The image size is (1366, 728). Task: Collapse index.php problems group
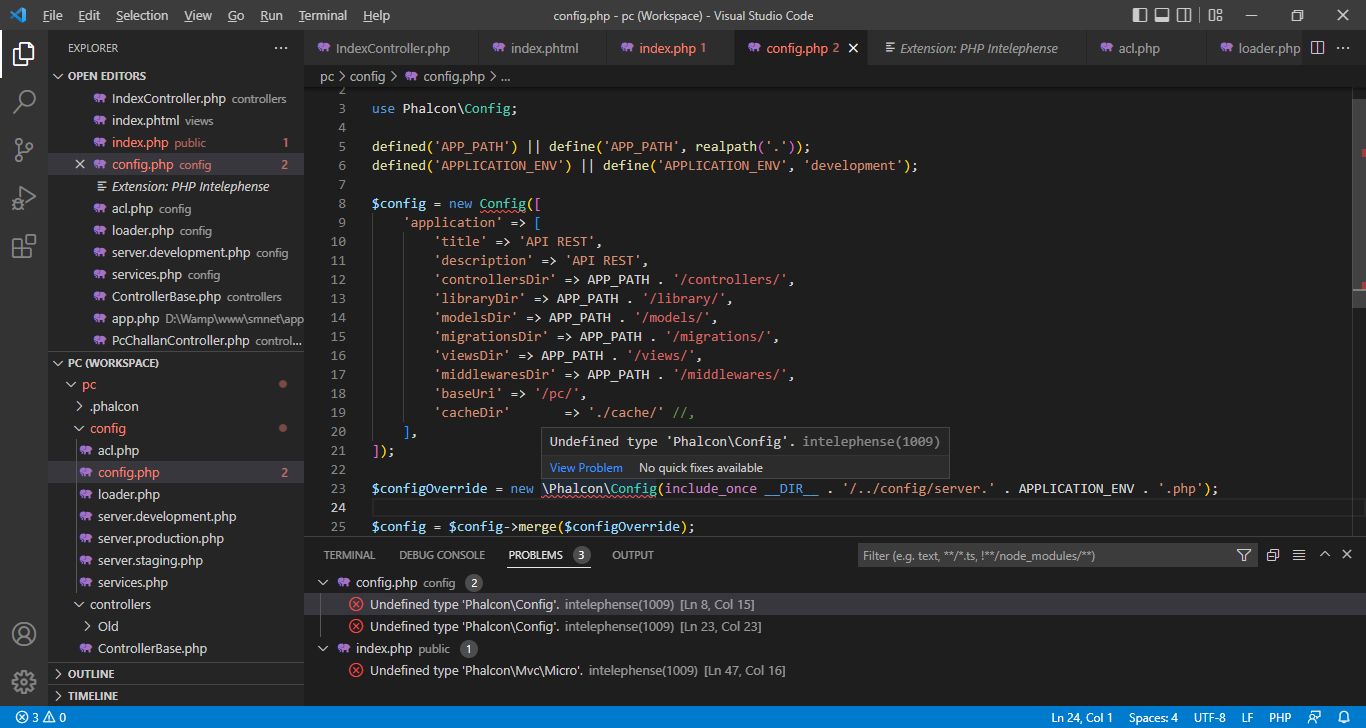click(x=323, y=648)
